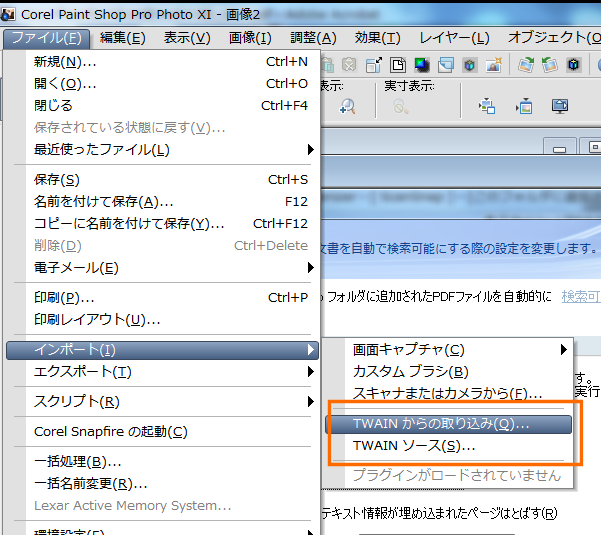
Task: Open the 編集 menu in menu bar
Action: (123, 38)
